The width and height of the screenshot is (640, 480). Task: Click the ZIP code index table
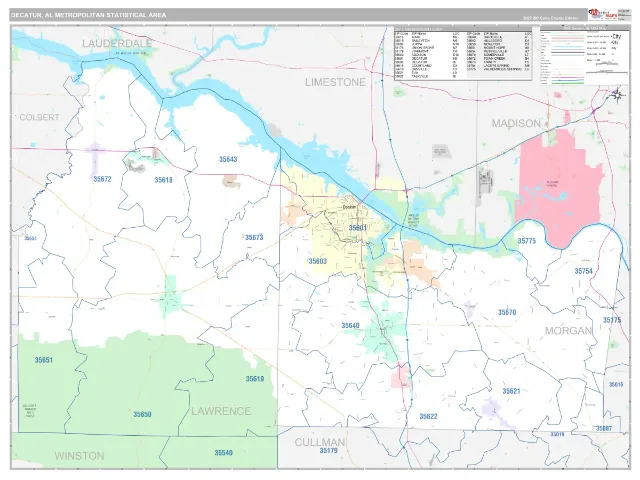pos(463,53)
